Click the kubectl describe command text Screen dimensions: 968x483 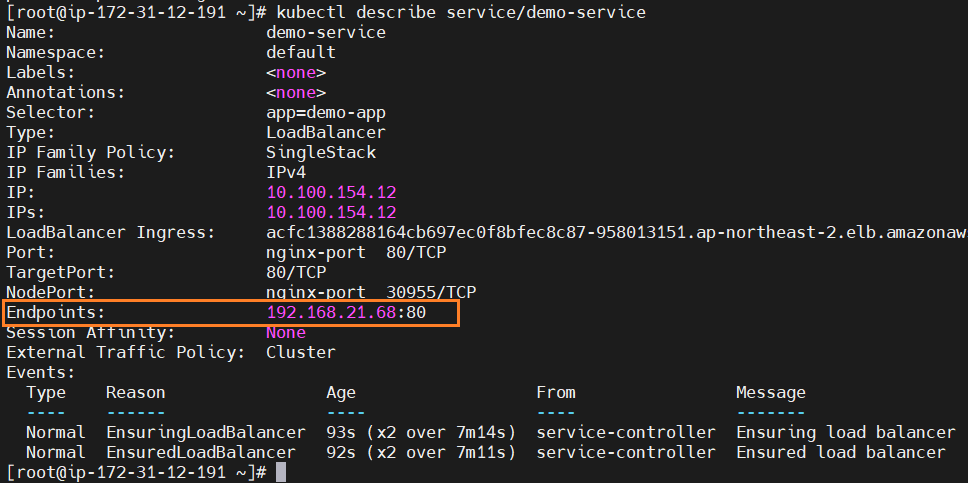tap(461, 12)
